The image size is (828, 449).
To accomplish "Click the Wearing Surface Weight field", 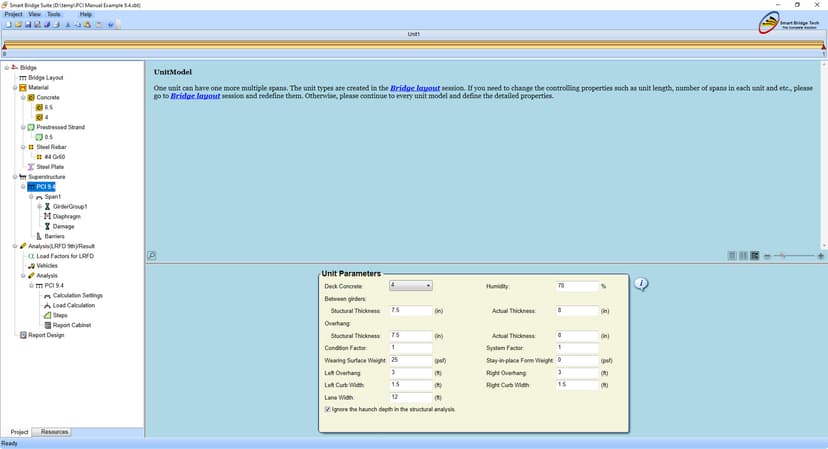I will click(x=411, y=360).
